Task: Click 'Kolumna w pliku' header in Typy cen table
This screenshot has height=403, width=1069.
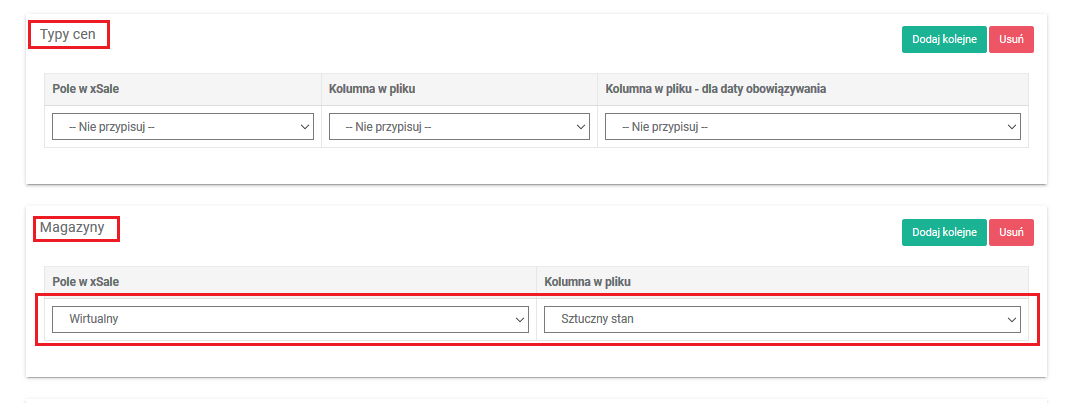Action: (372, 89)
